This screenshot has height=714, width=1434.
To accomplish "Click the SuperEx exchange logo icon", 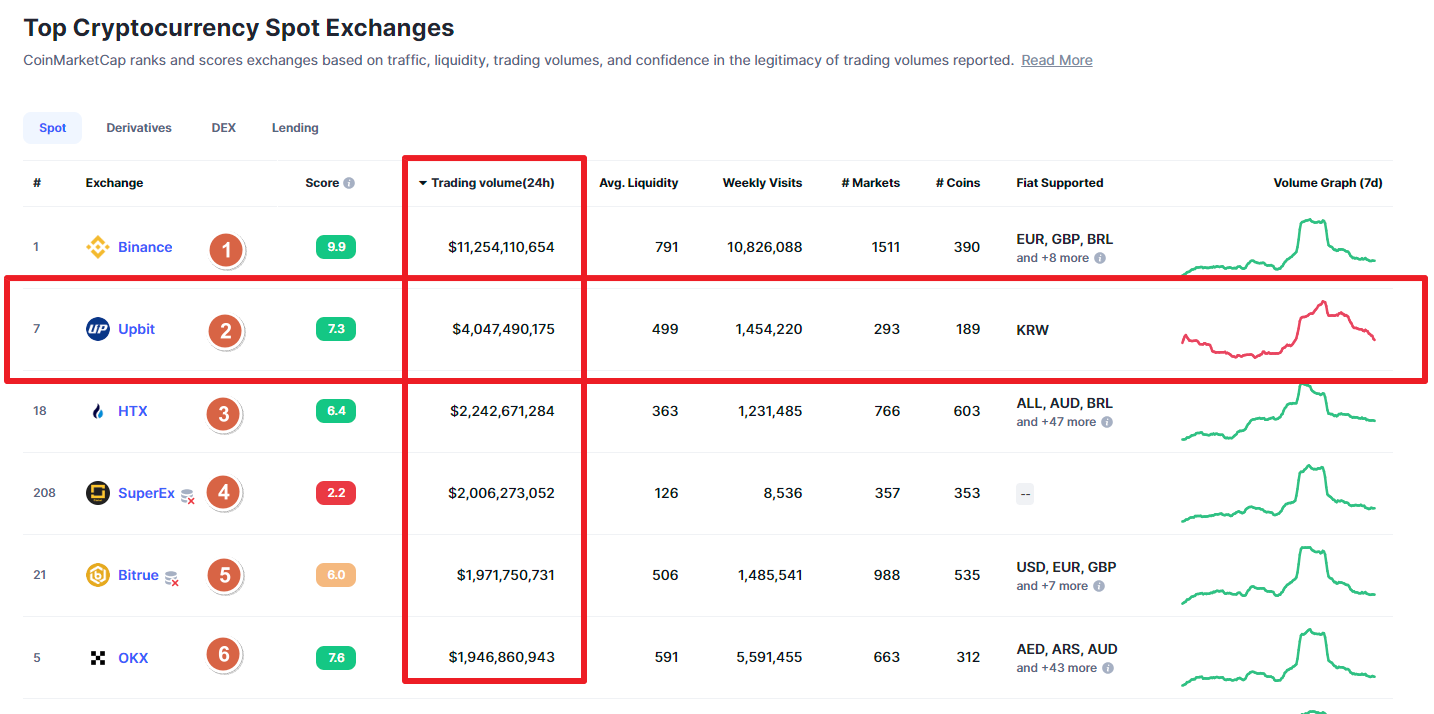I will (x=98, y=493).
